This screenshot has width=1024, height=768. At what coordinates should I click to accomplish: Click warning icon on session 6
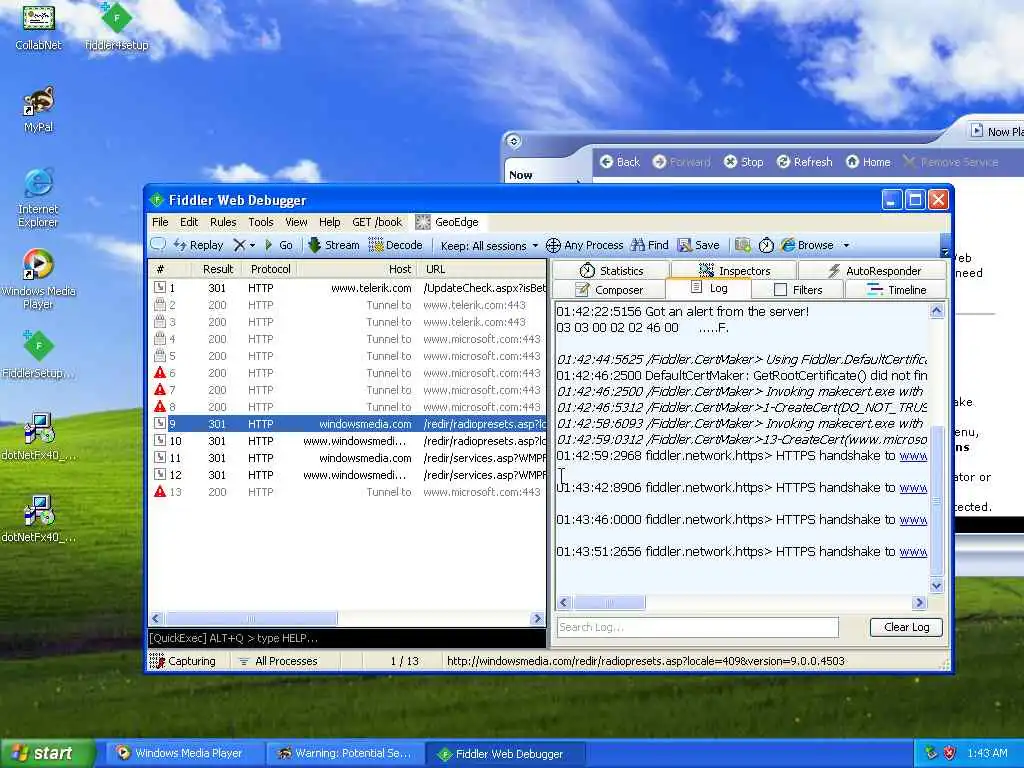tap(159, 373)
